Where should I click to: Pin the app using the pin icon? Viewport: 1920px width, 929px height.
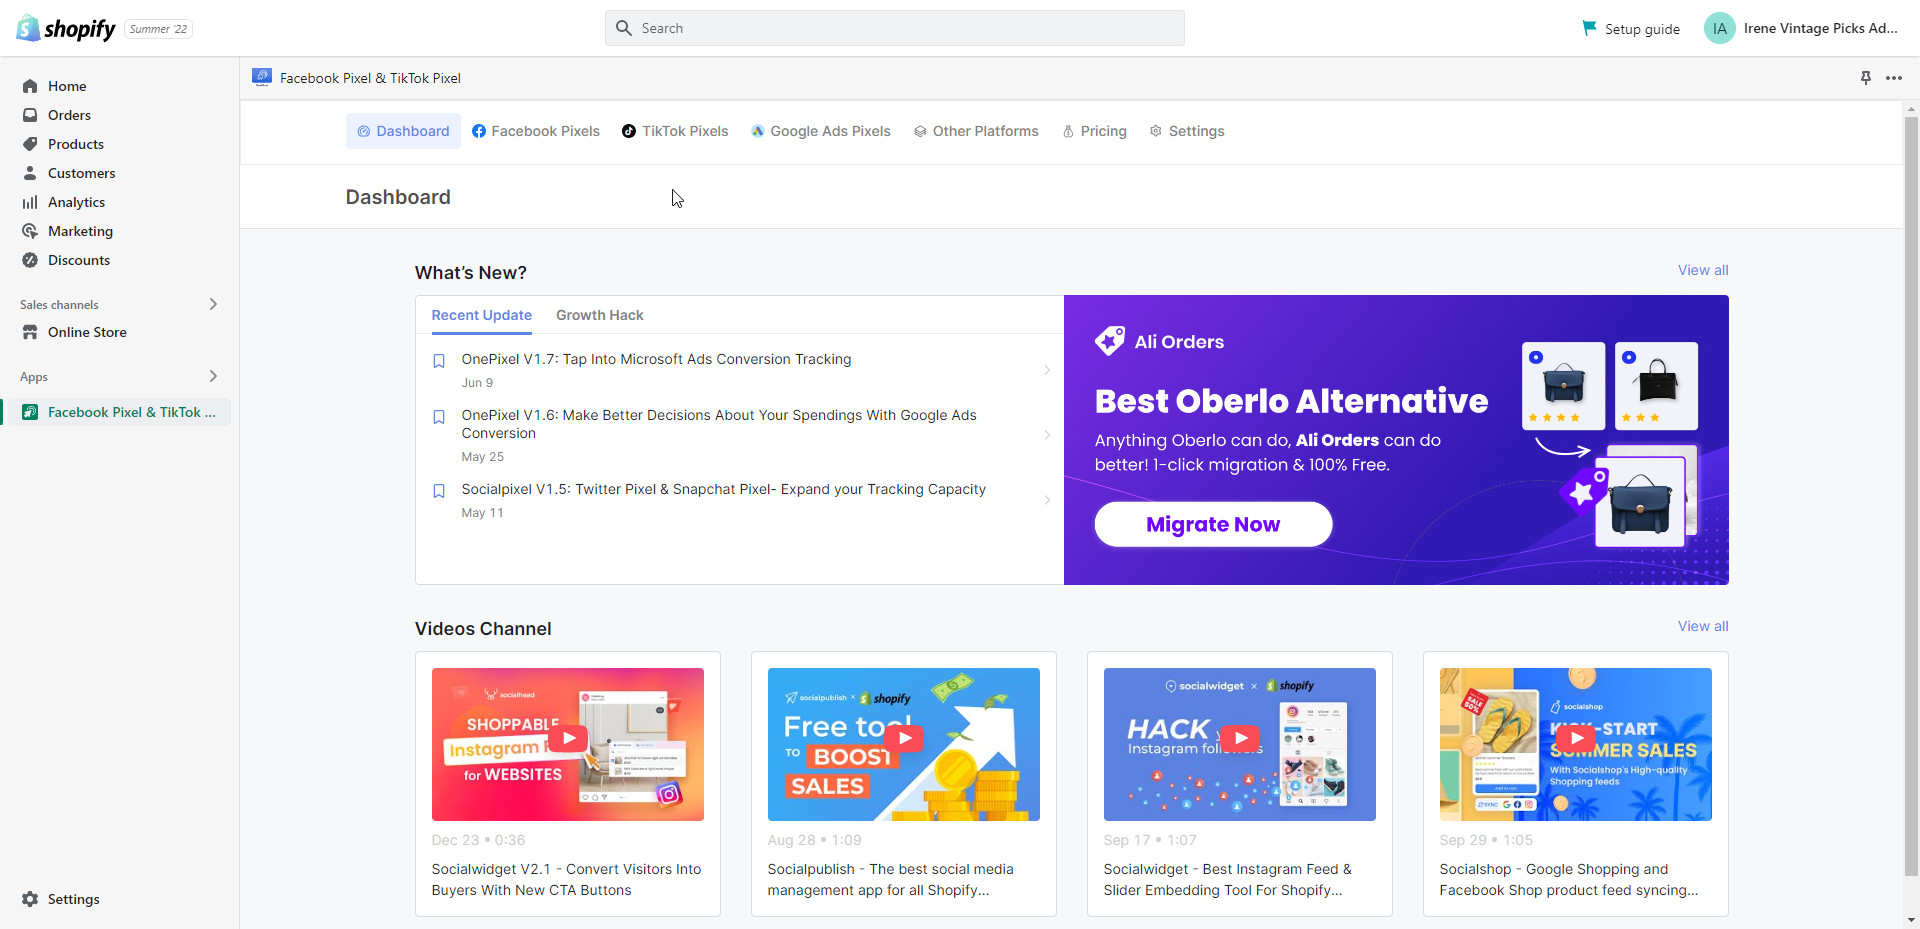(1866, 78)
